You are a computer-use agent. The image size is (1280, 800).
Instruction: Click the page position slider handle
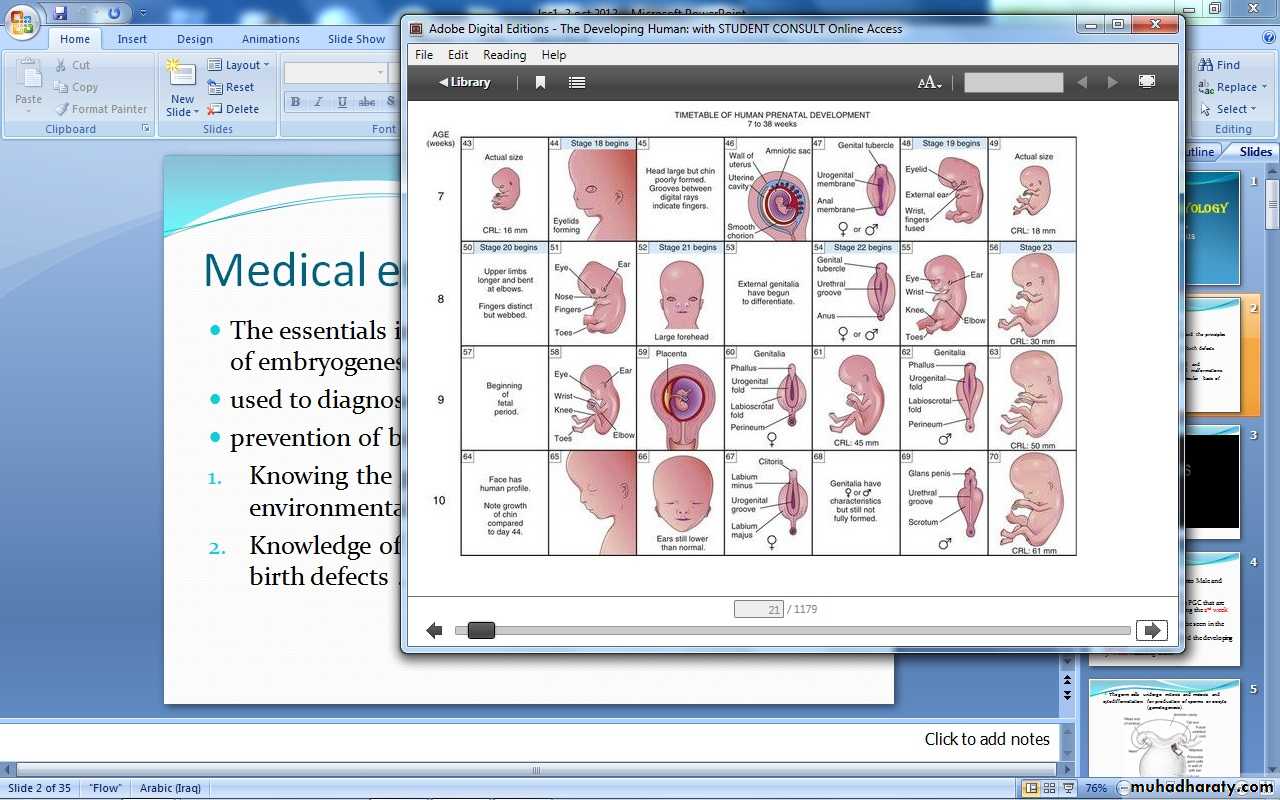click(481, 630)
